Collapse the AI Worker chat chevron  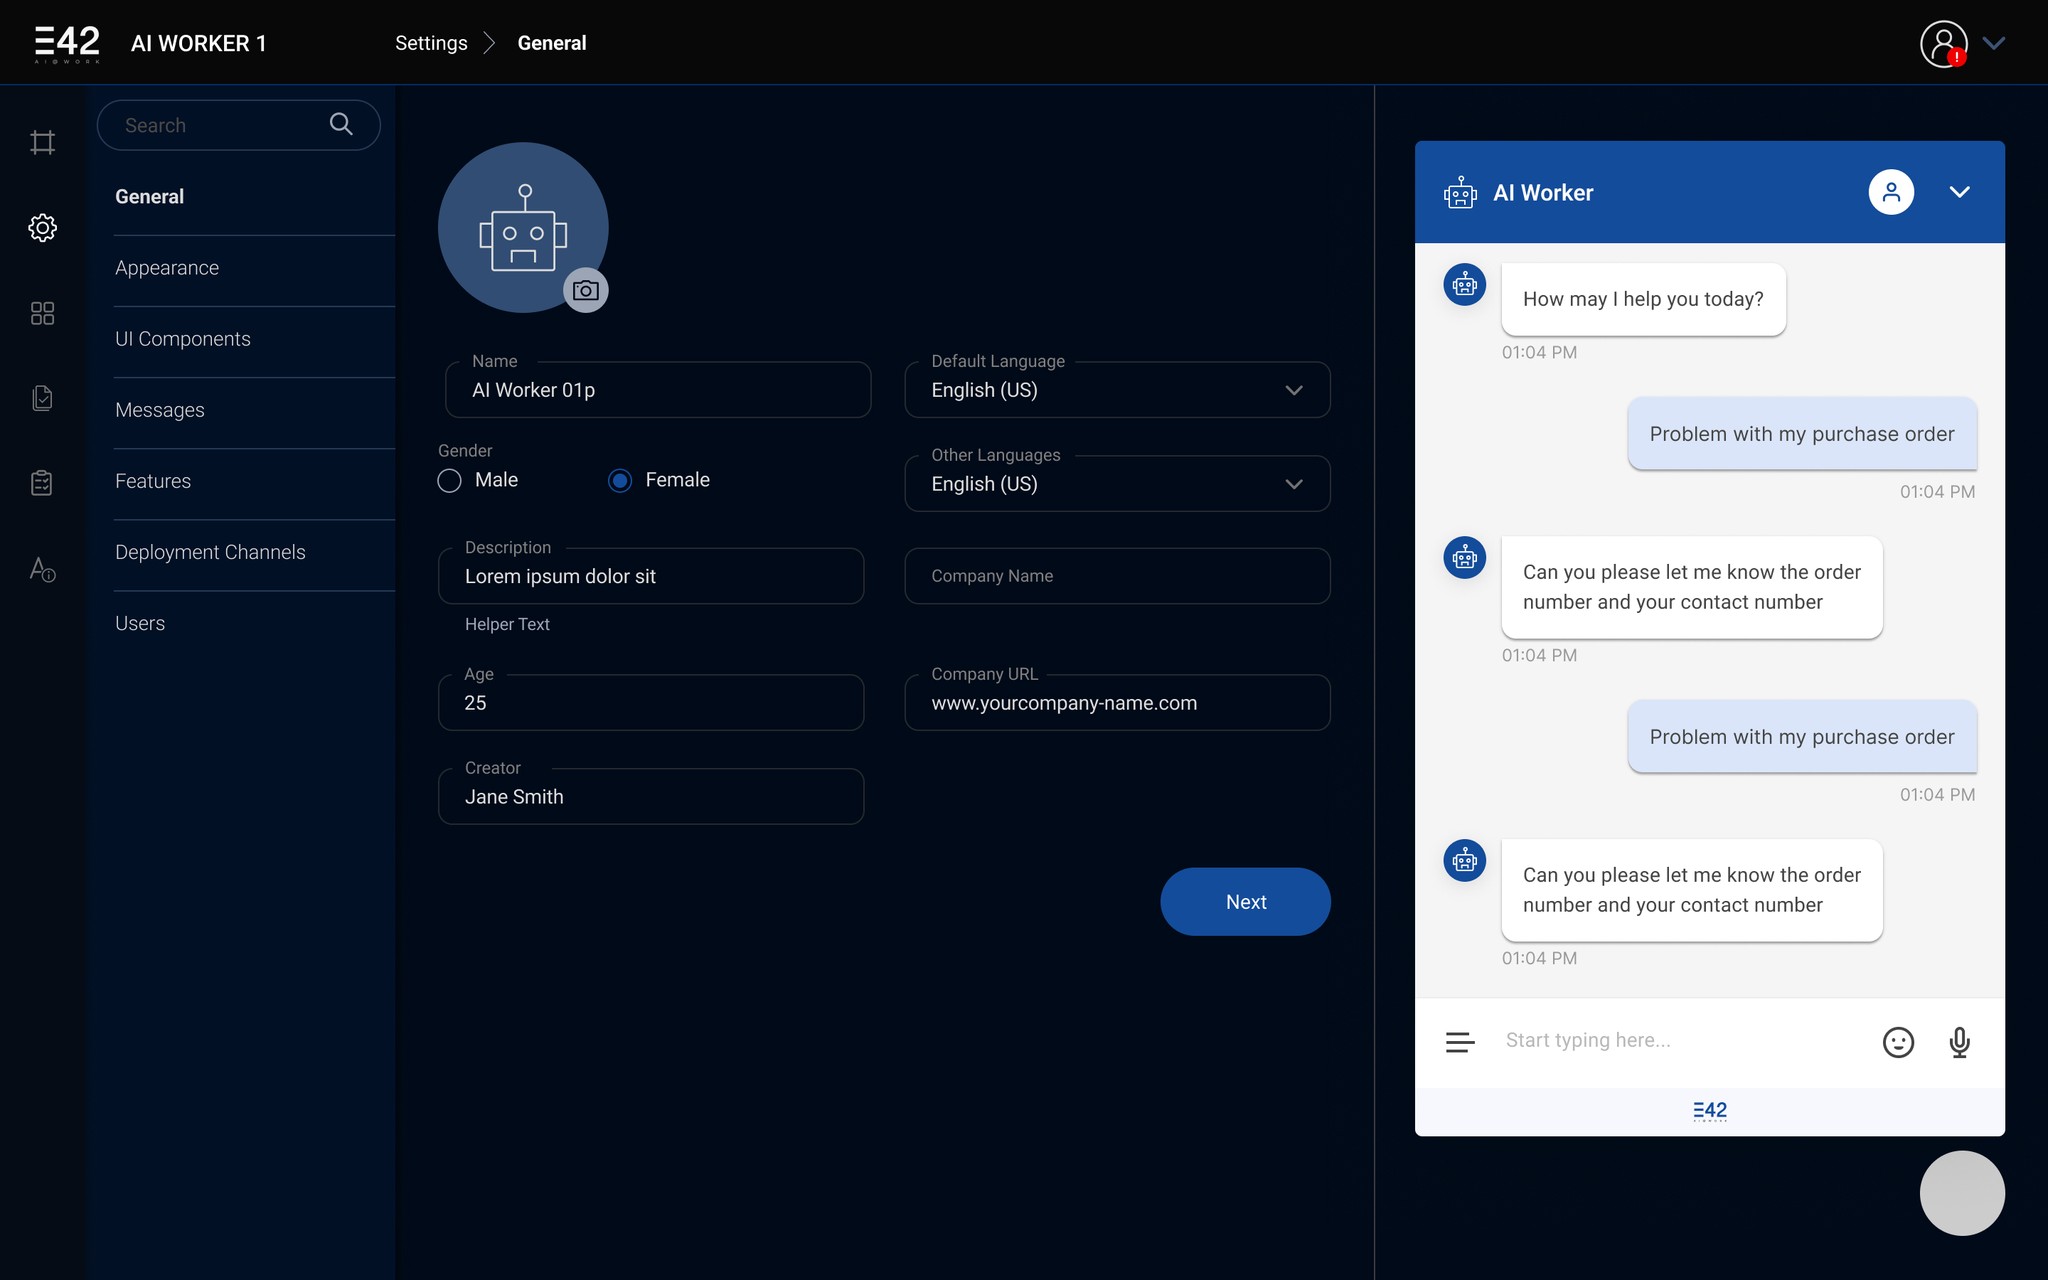click(x=1959, y=192)
